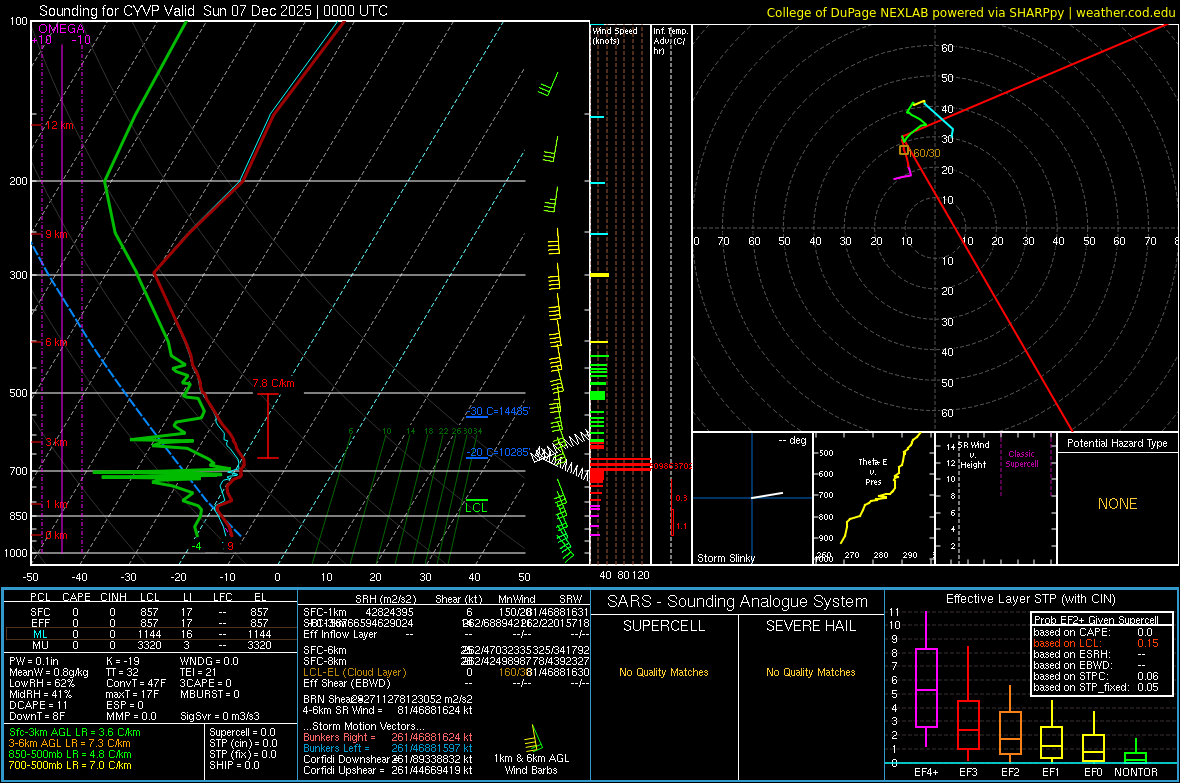Click the 6 km height marker
The width and height of the screenshot is (1180, 783).
[x=56, y=342]
